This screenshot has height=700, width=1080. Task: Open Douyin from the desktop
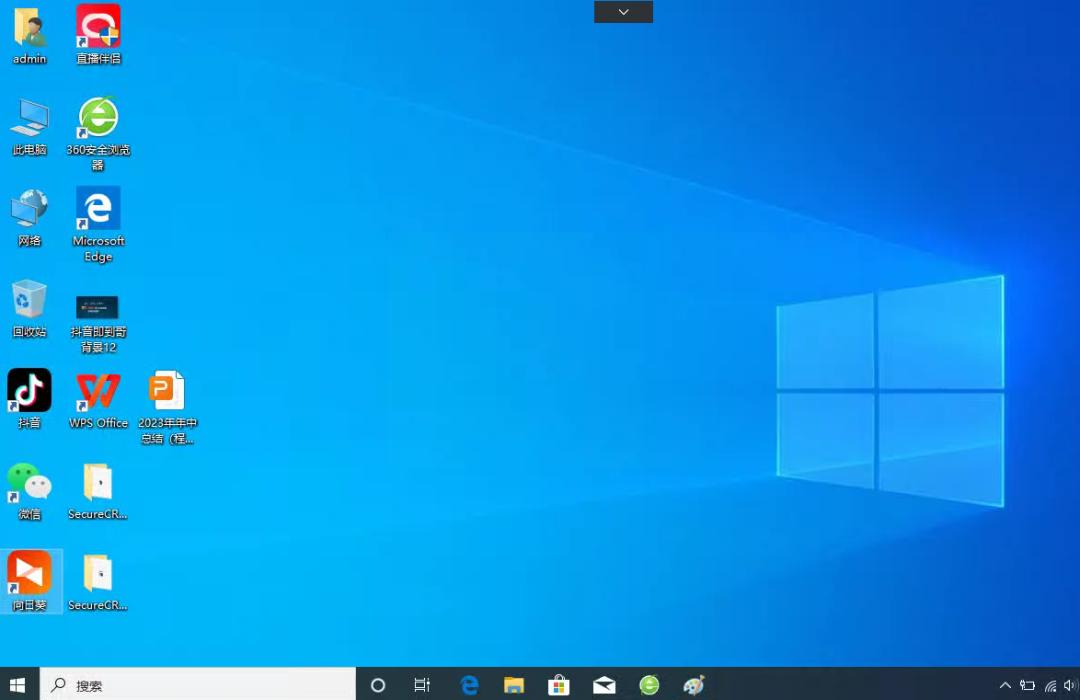click(x=29, y=390)
